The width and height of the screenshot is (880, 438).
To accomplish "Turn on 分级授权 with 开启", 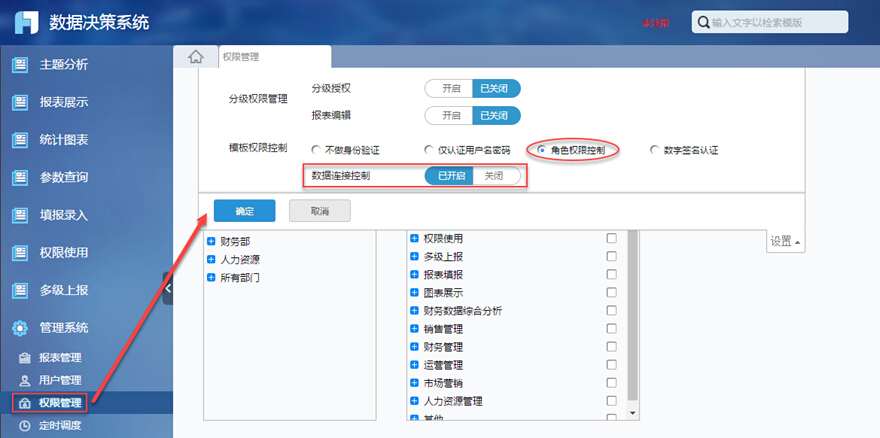I will click(x=450, y=88).
